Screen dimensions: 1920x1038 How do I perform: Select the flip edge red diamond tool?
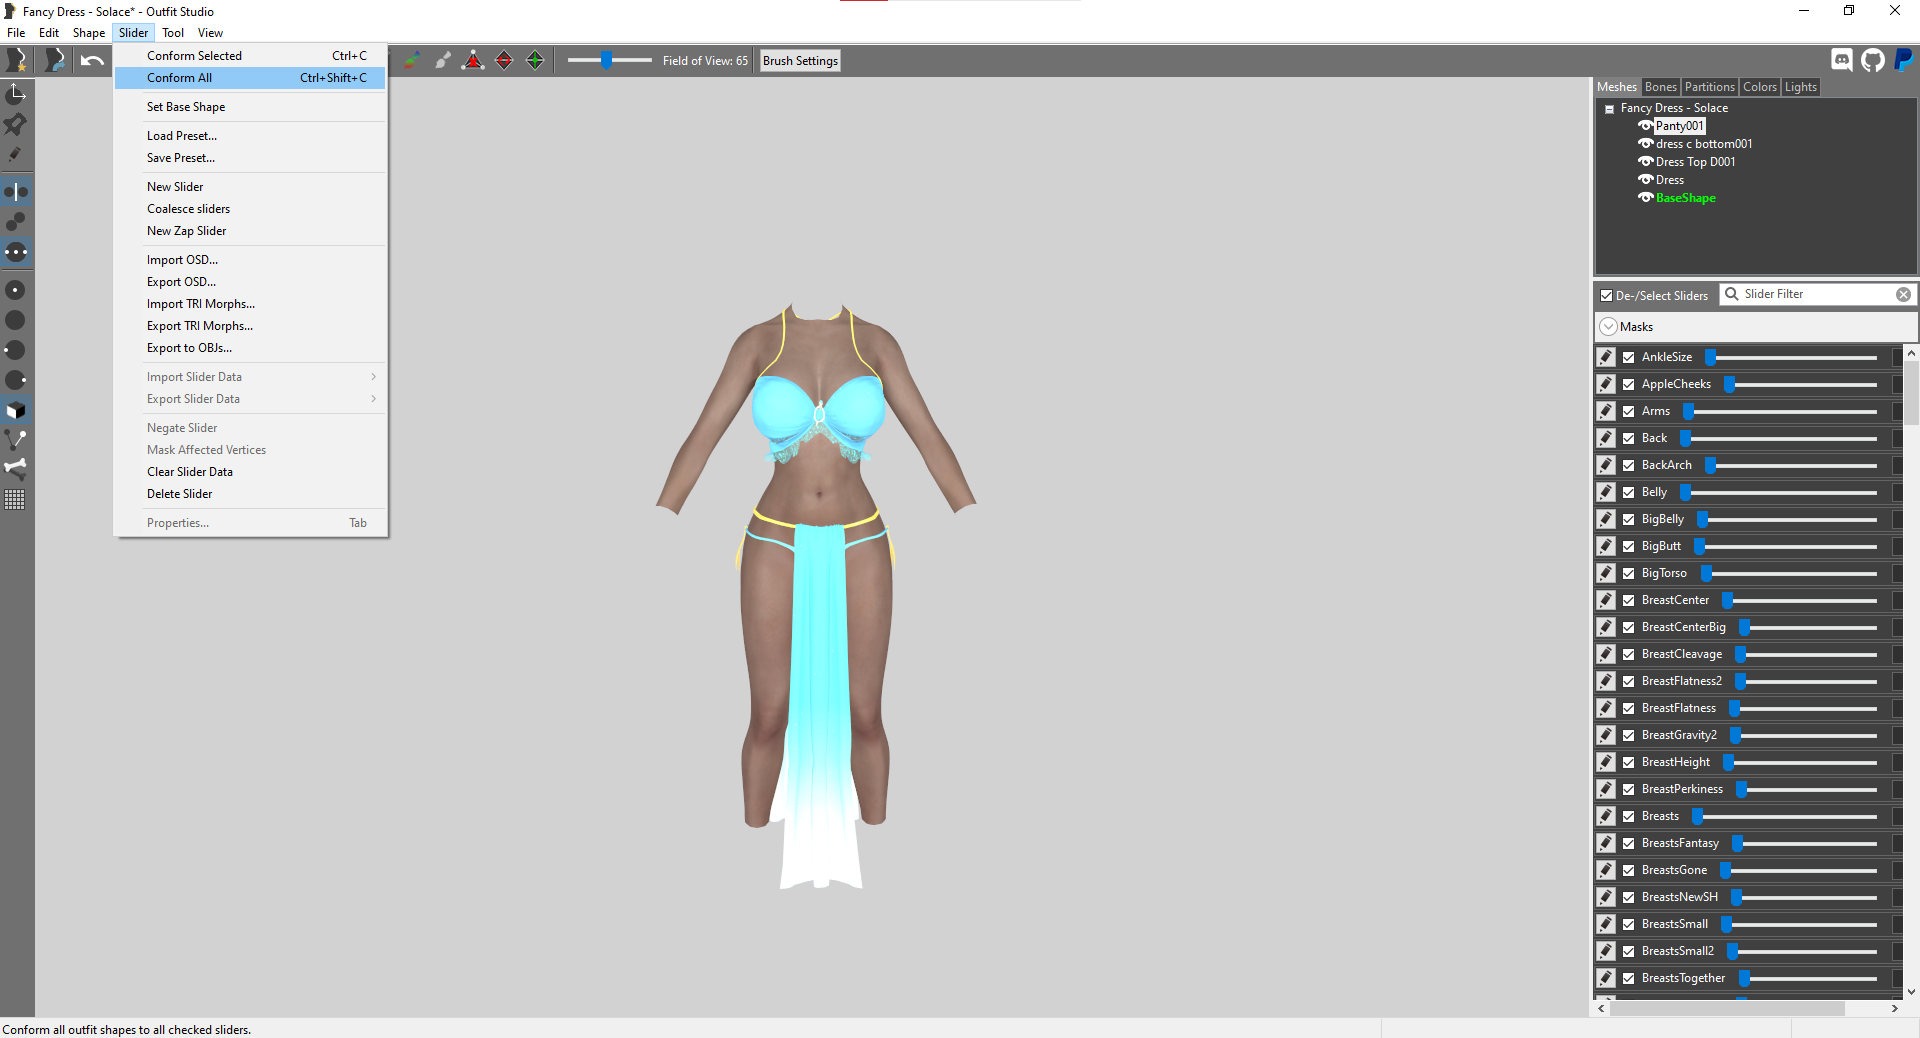pos(504,61)
